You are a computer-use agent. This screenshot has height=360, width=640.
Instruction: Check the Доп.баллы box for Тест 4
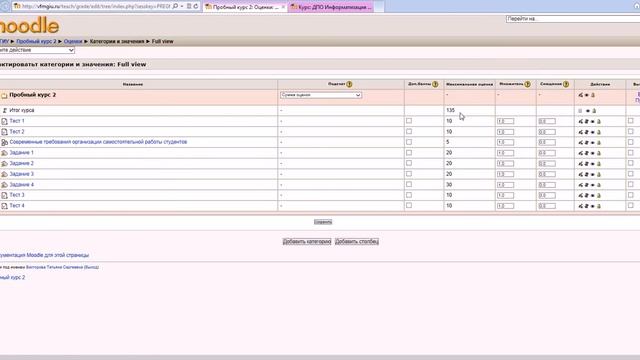409,206
